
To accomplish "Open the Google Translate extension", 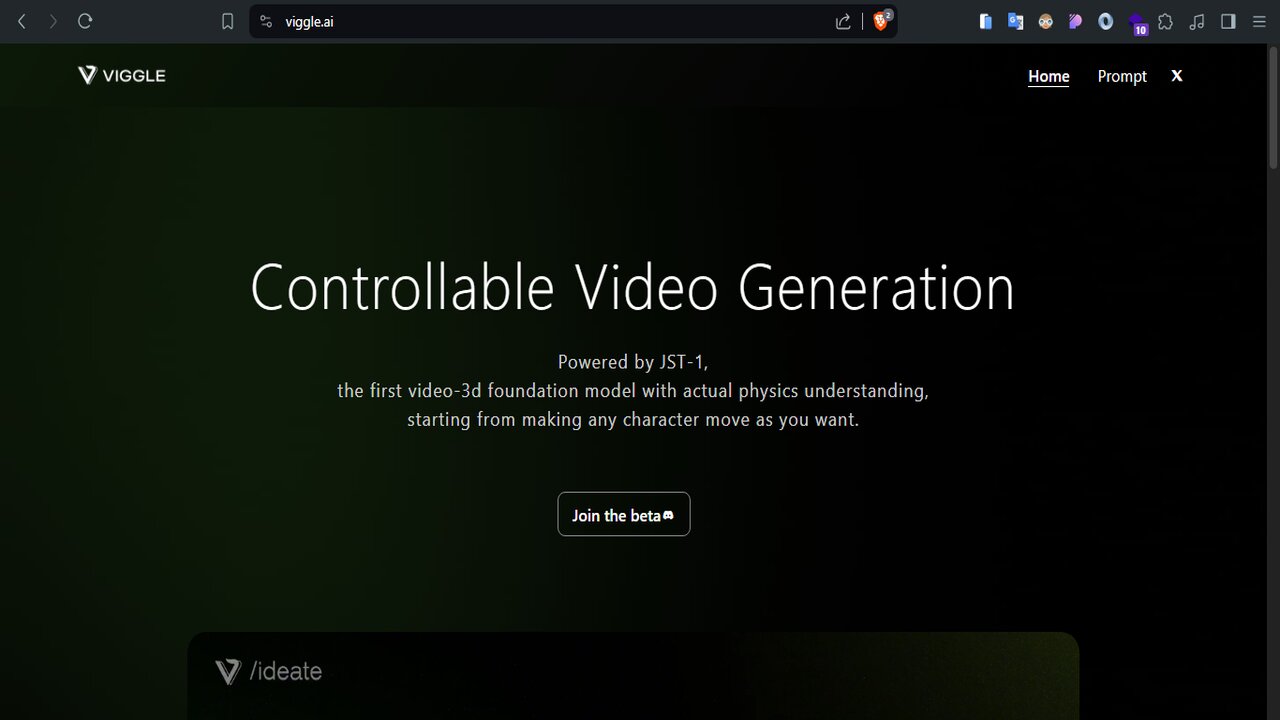I will (1016, 21).
